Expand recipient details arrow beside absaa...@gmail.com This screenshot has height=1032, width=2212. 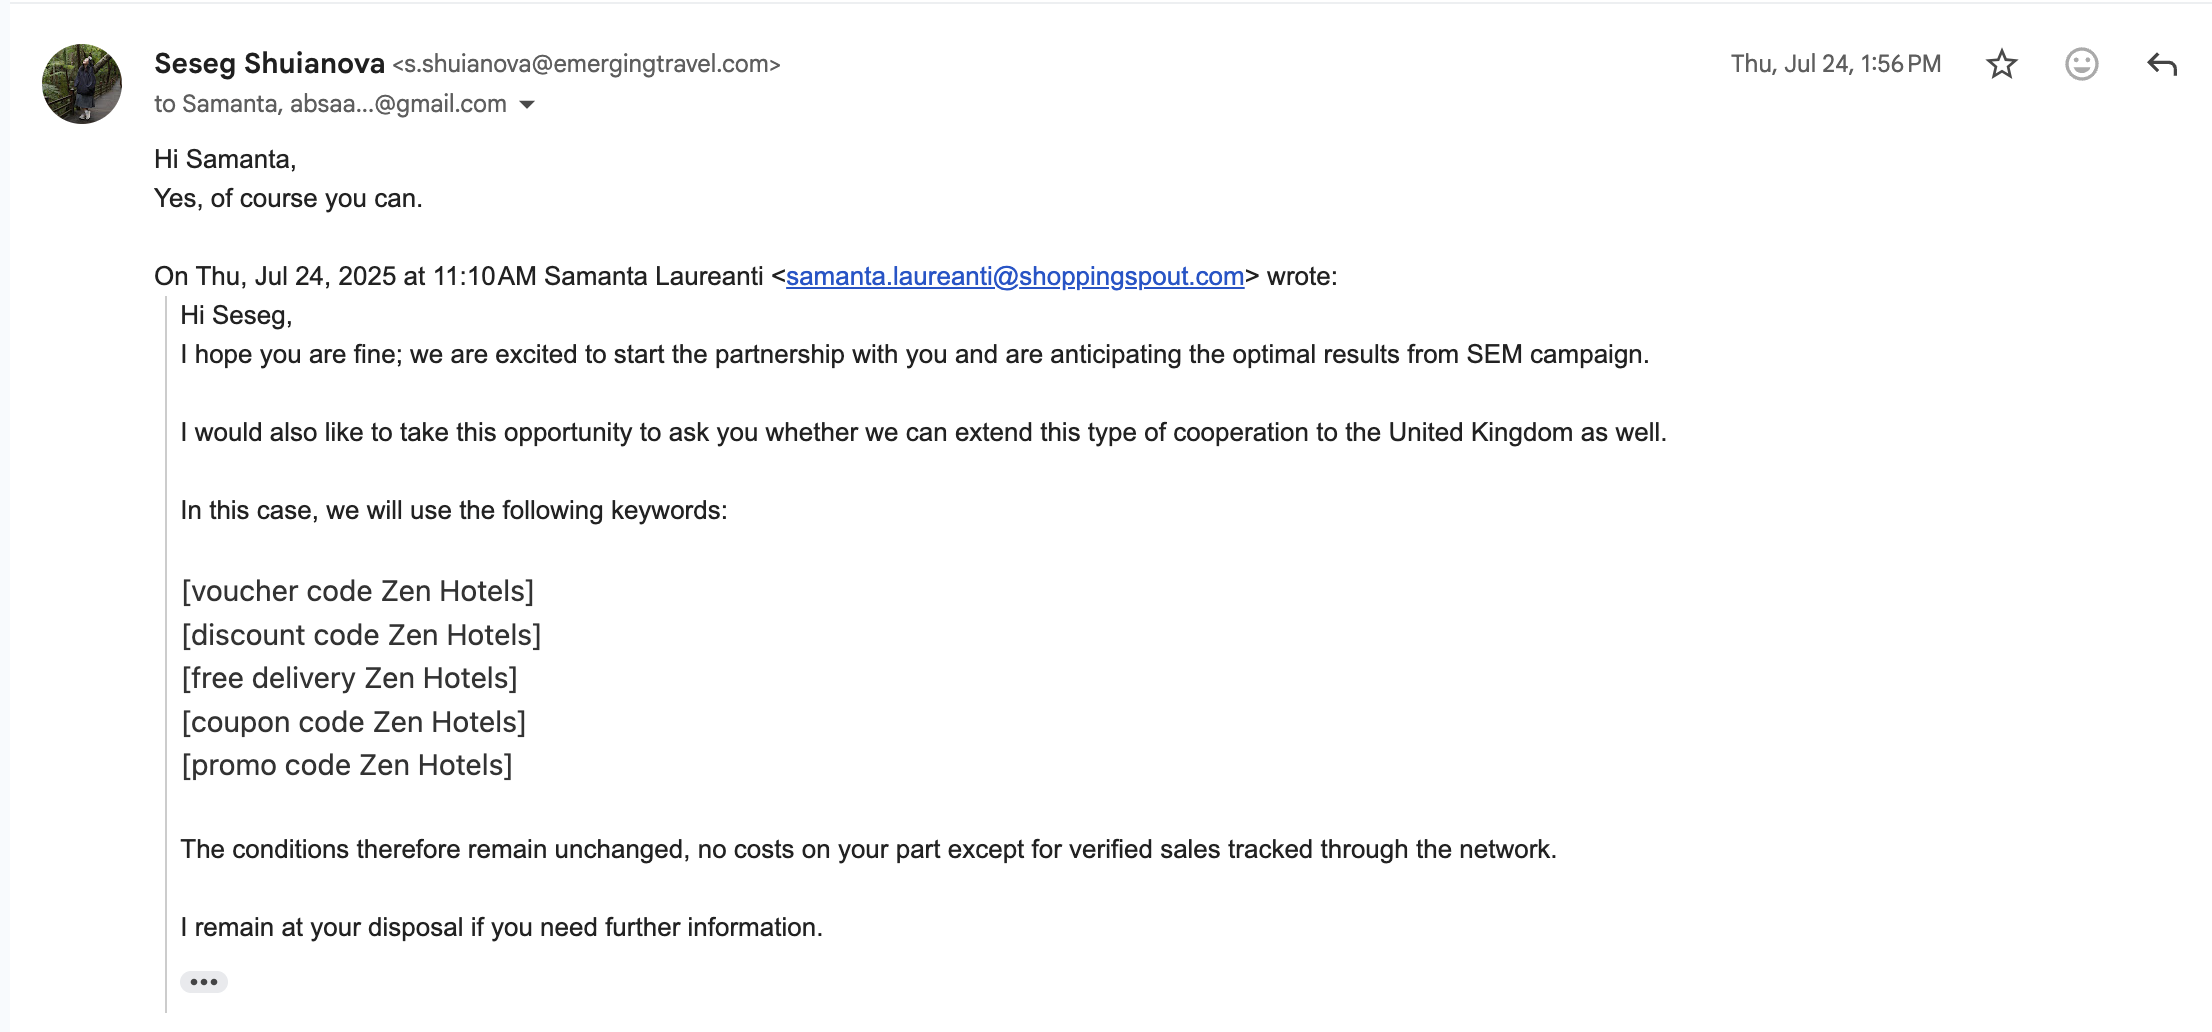click(527, 104)
